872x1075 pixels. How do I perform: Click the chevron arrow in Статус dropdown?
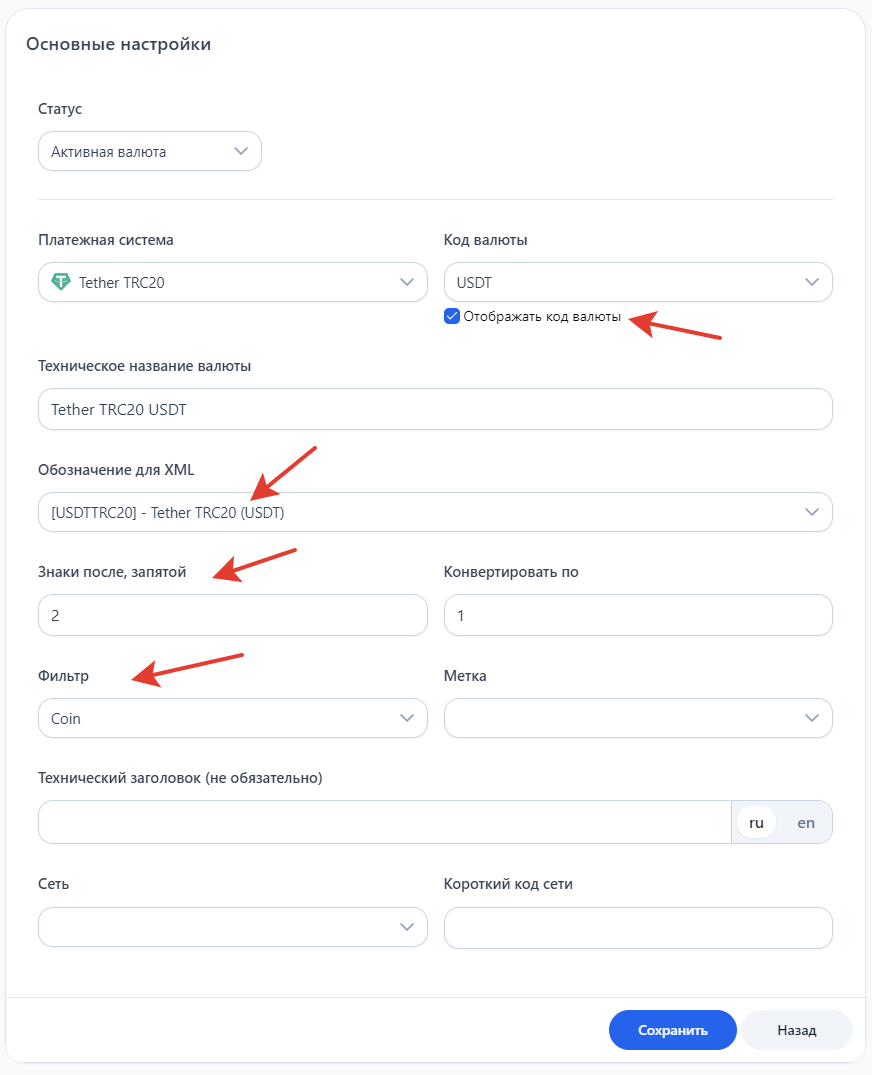(240, 152)
